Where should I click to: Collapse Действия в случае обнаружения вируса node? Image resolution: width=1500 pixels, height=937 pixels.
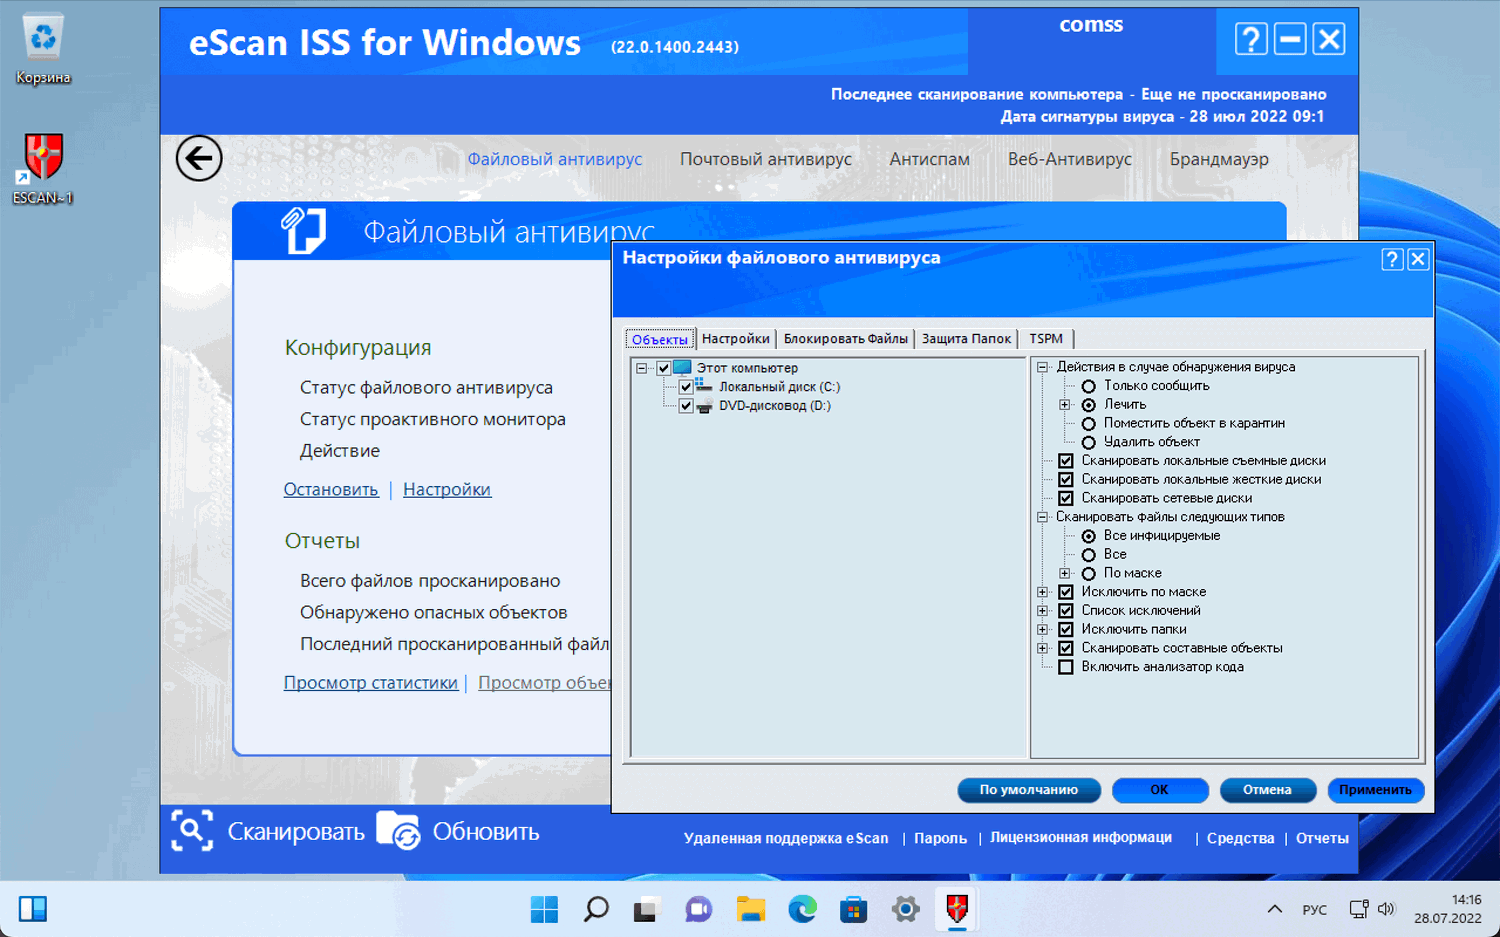1043,367
